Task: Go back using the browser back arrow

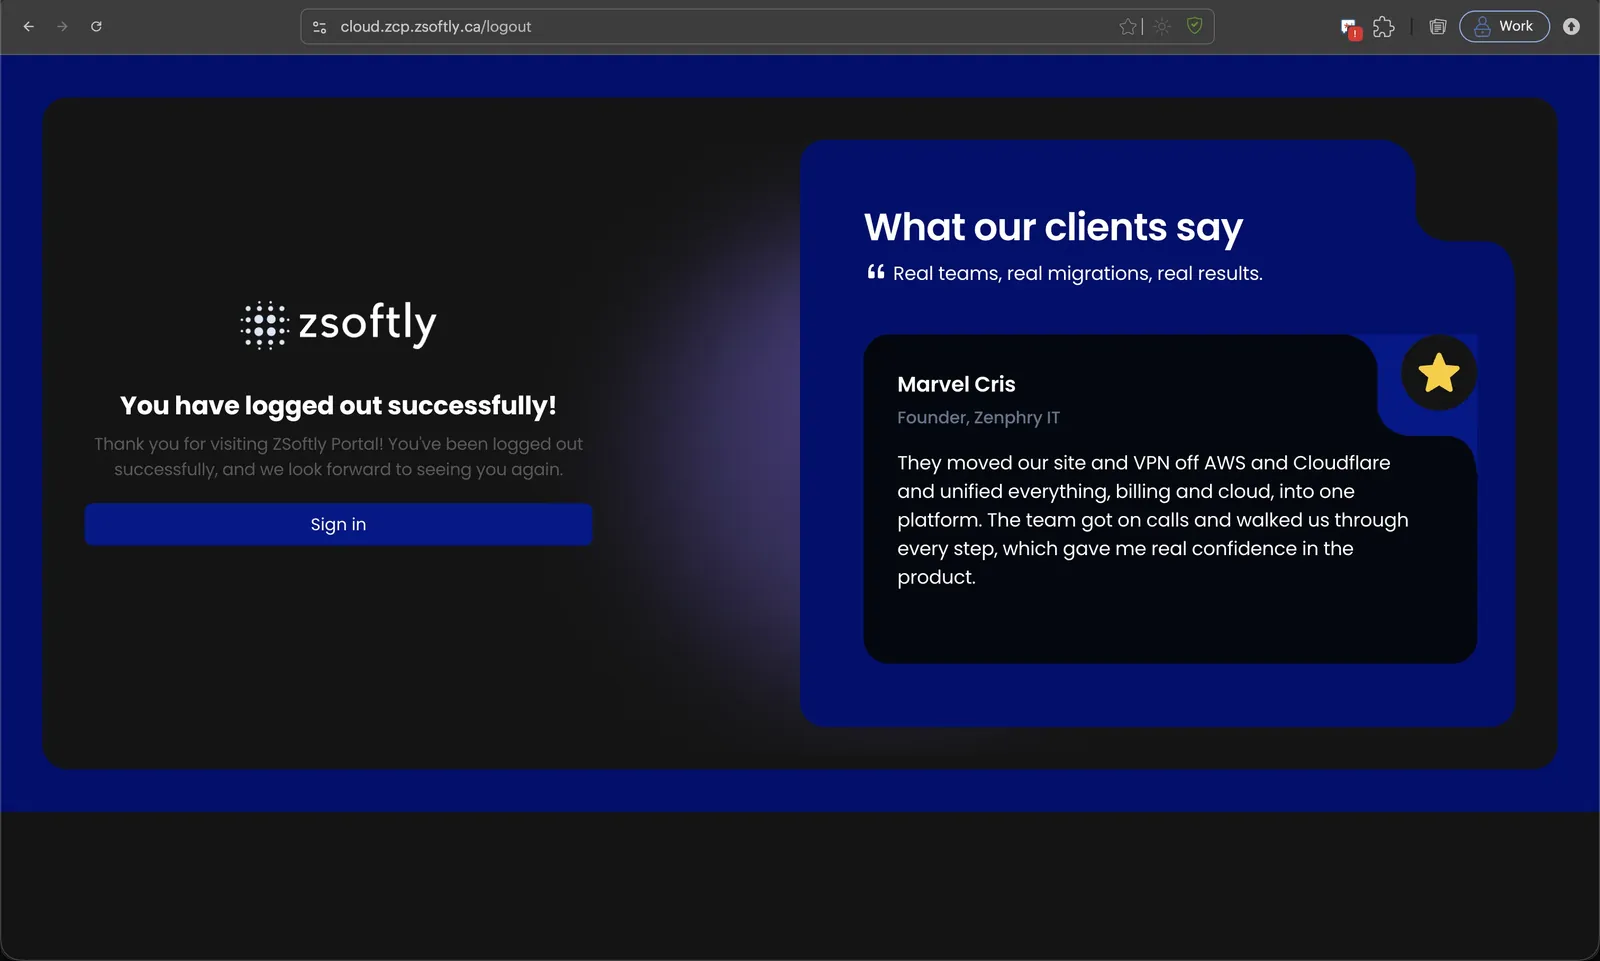Action: click(29, 27)
